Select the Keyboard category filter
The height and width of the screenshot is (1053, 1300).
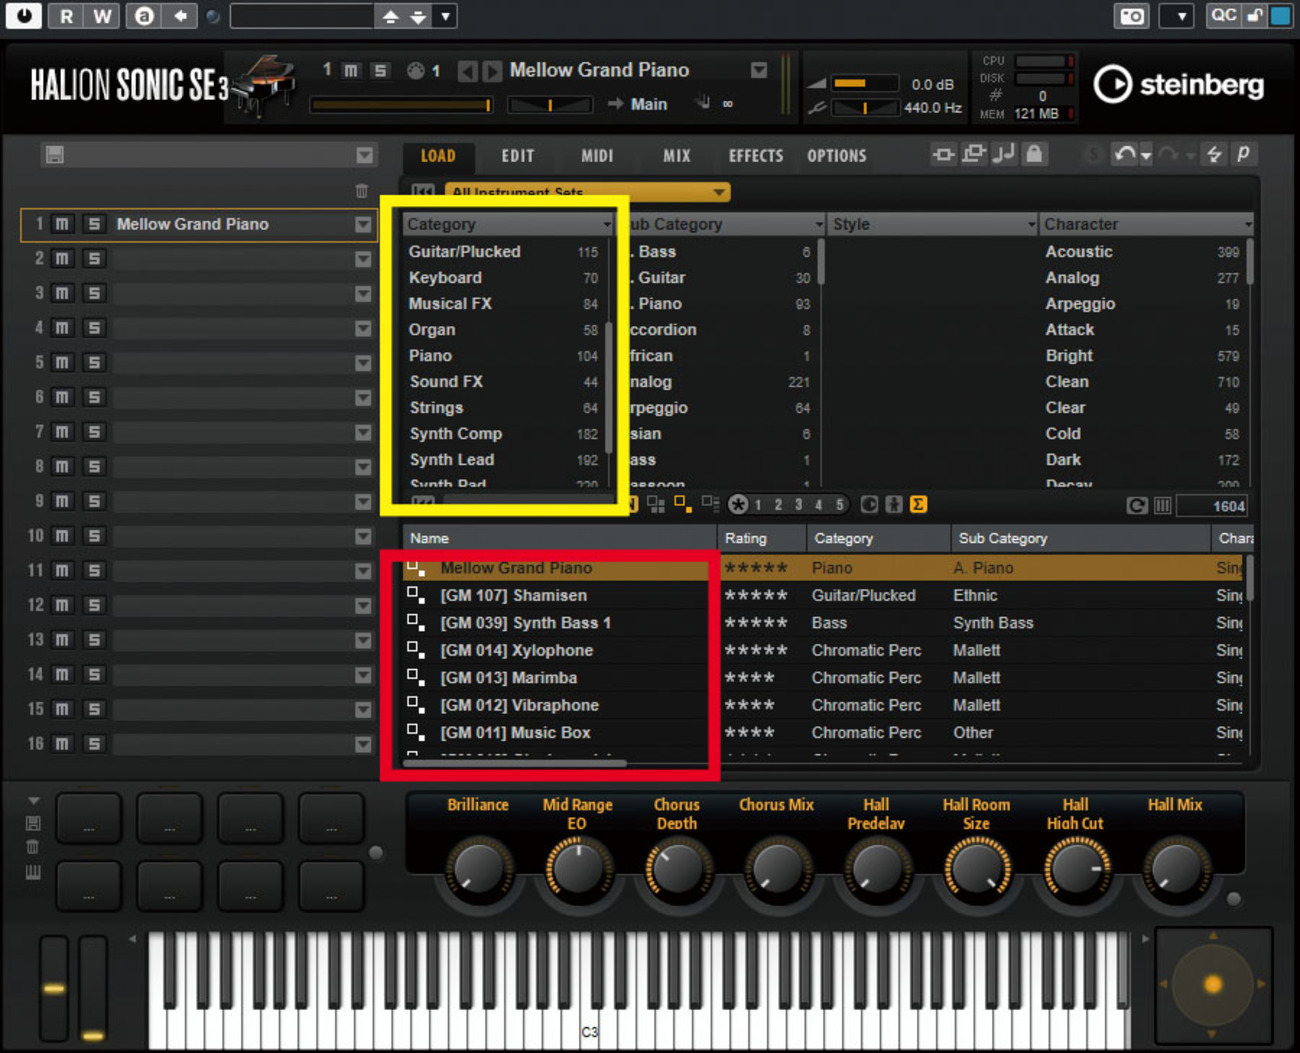point(503,278)
